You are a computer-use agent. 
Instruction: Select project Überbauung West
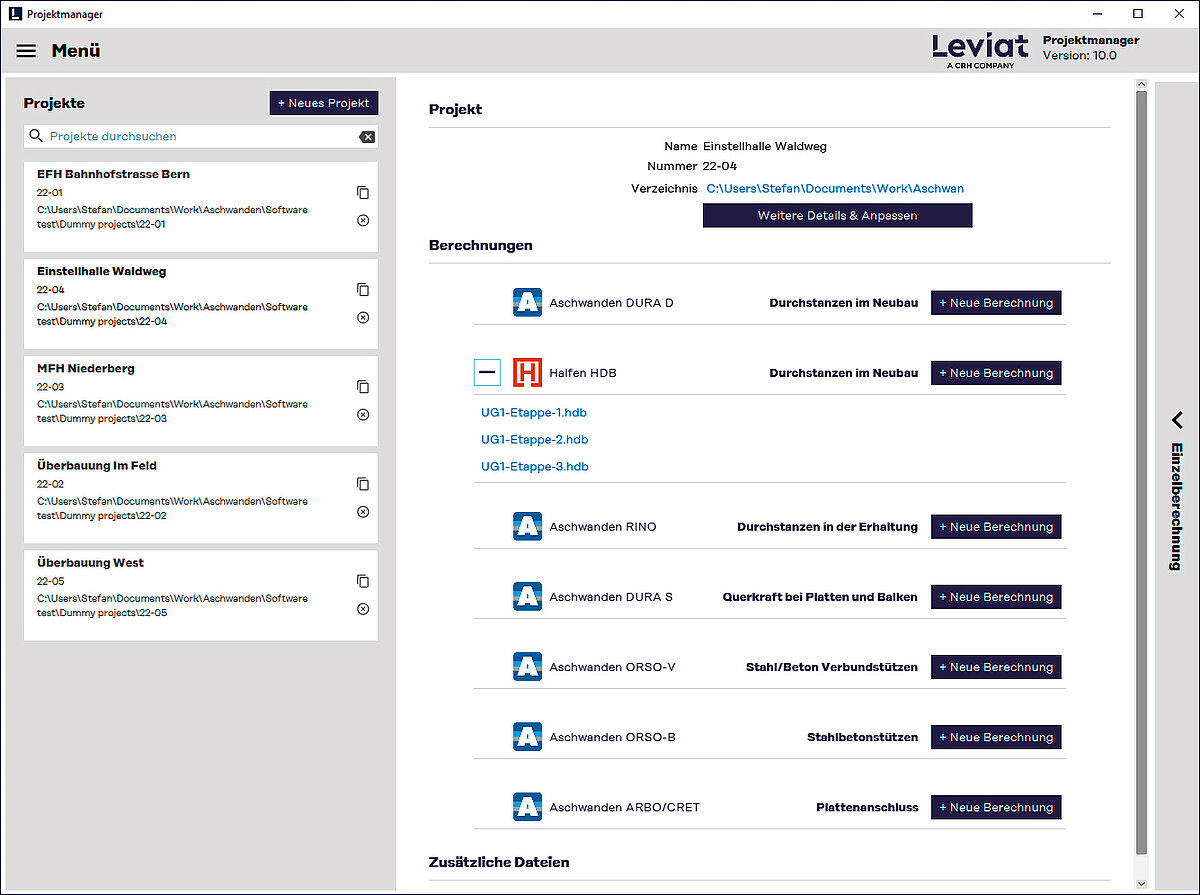pos(200,595)
